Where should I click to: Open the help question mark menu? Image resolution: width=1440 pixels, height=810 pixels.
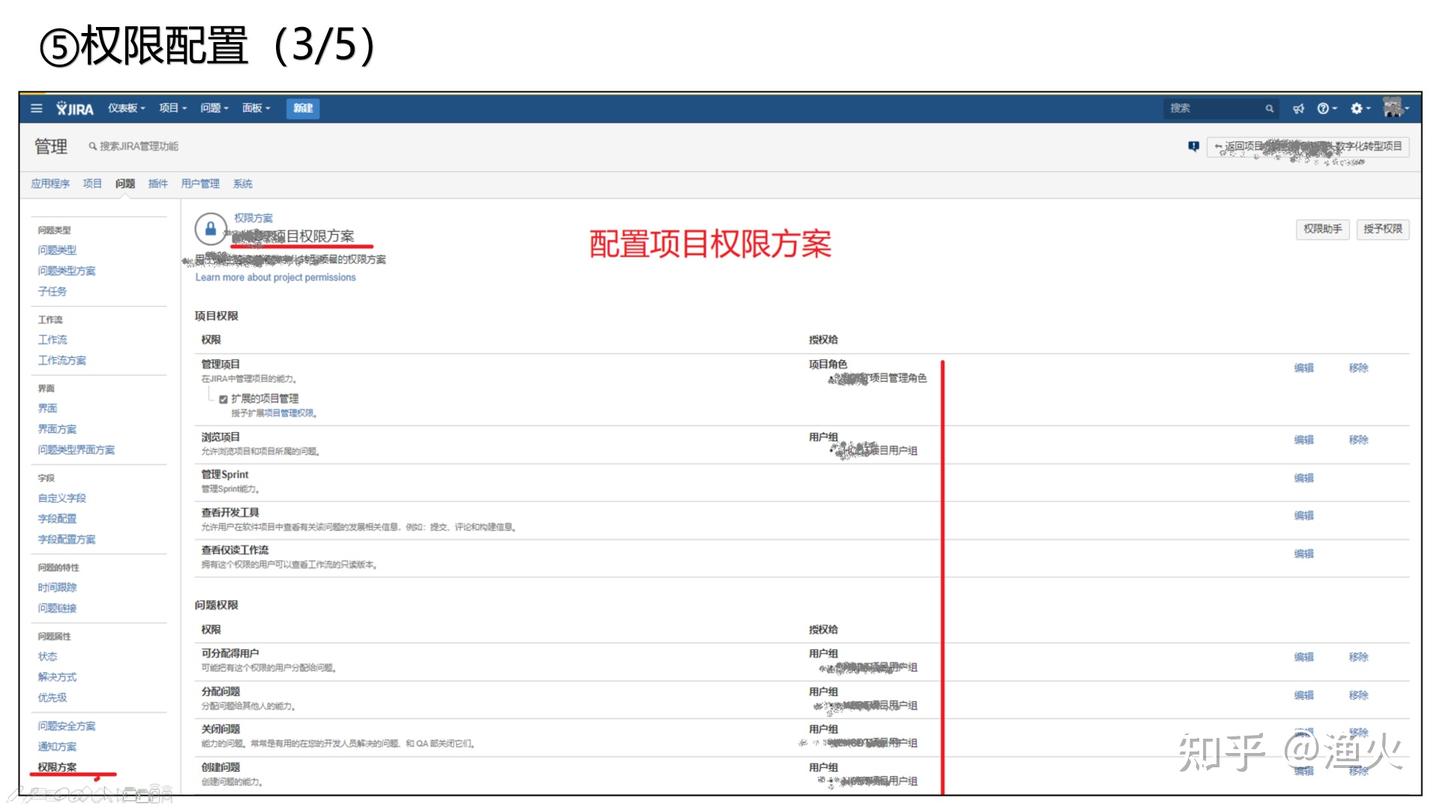(x=1326, y=108)
